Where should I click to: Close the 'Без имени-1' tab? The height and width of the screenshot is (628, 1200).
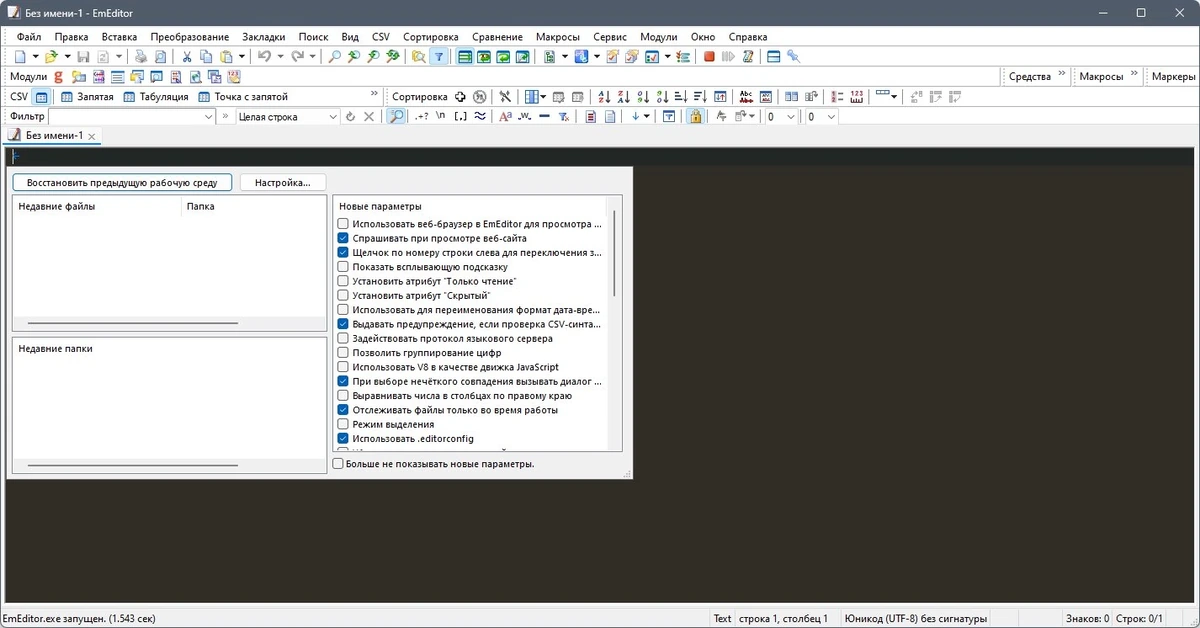coord(92,137)
